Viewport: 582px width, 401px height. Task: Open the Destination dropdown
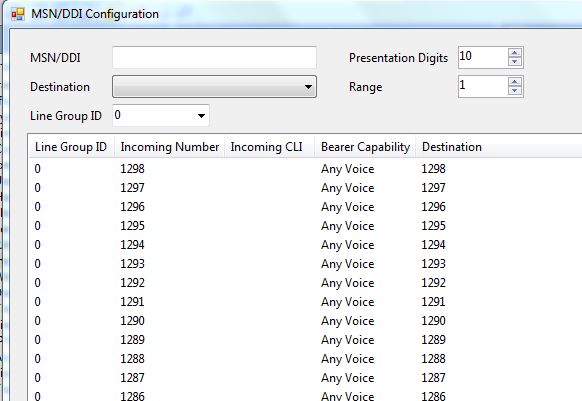click(215, 87)
